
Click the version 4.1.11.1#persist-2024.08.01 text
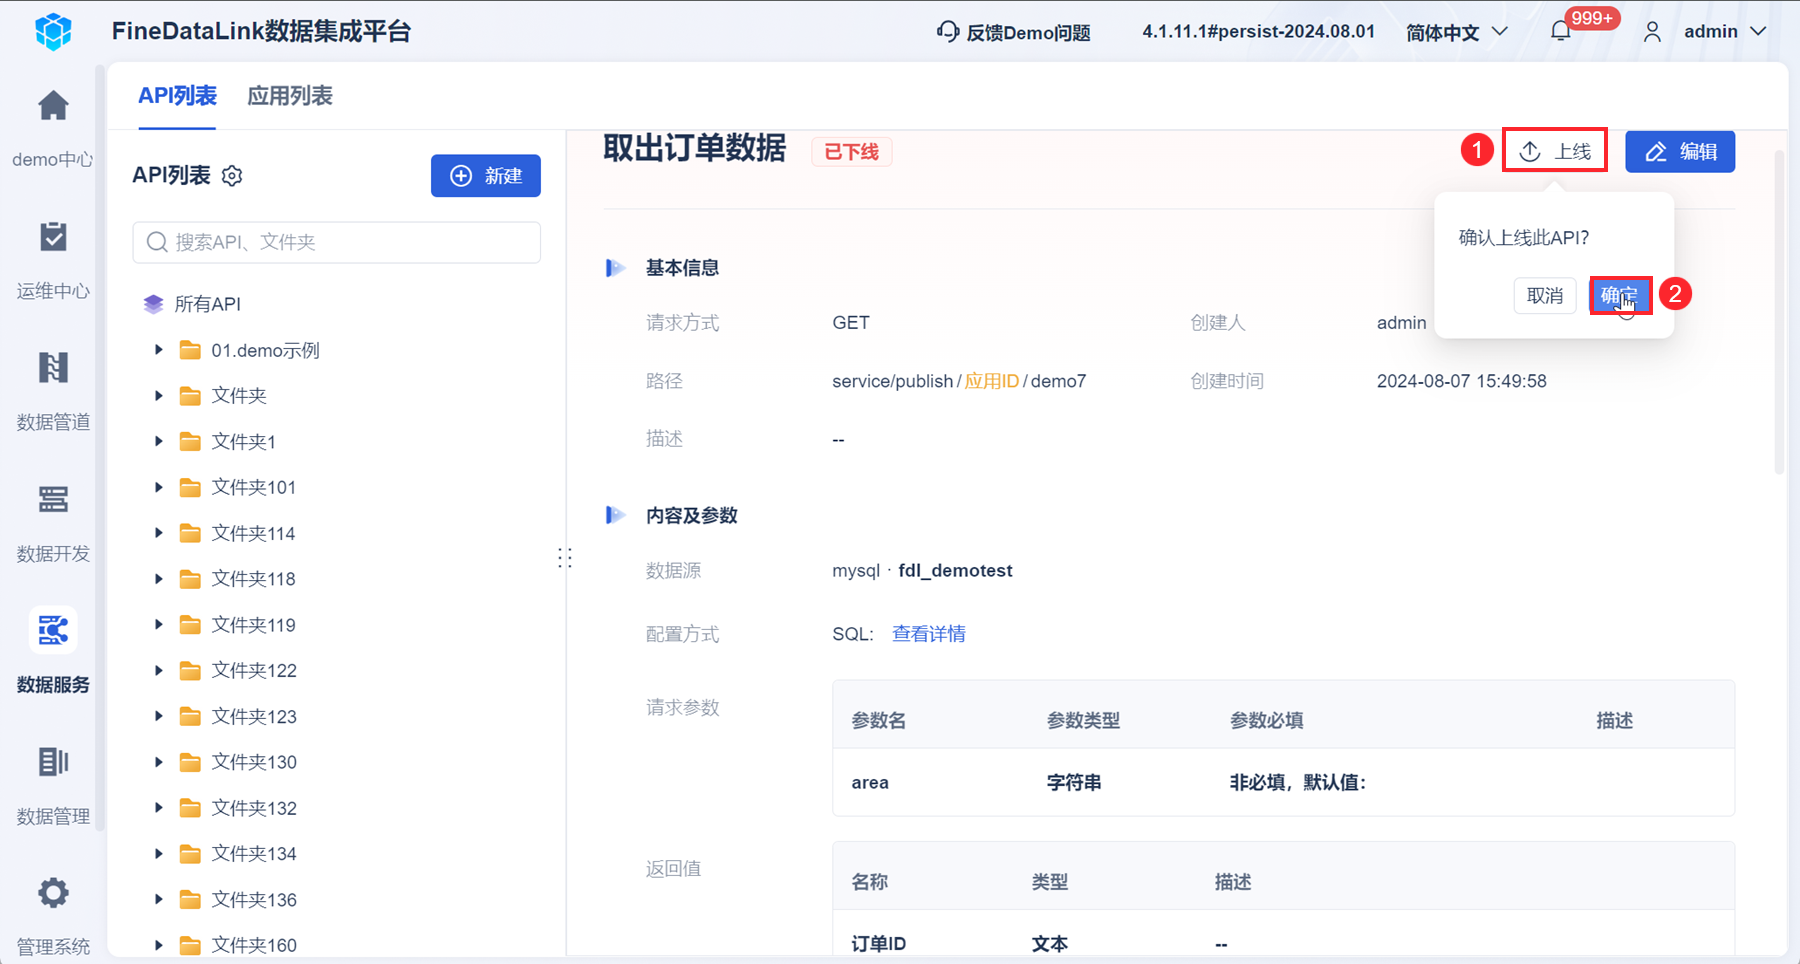coord(1259,32)
